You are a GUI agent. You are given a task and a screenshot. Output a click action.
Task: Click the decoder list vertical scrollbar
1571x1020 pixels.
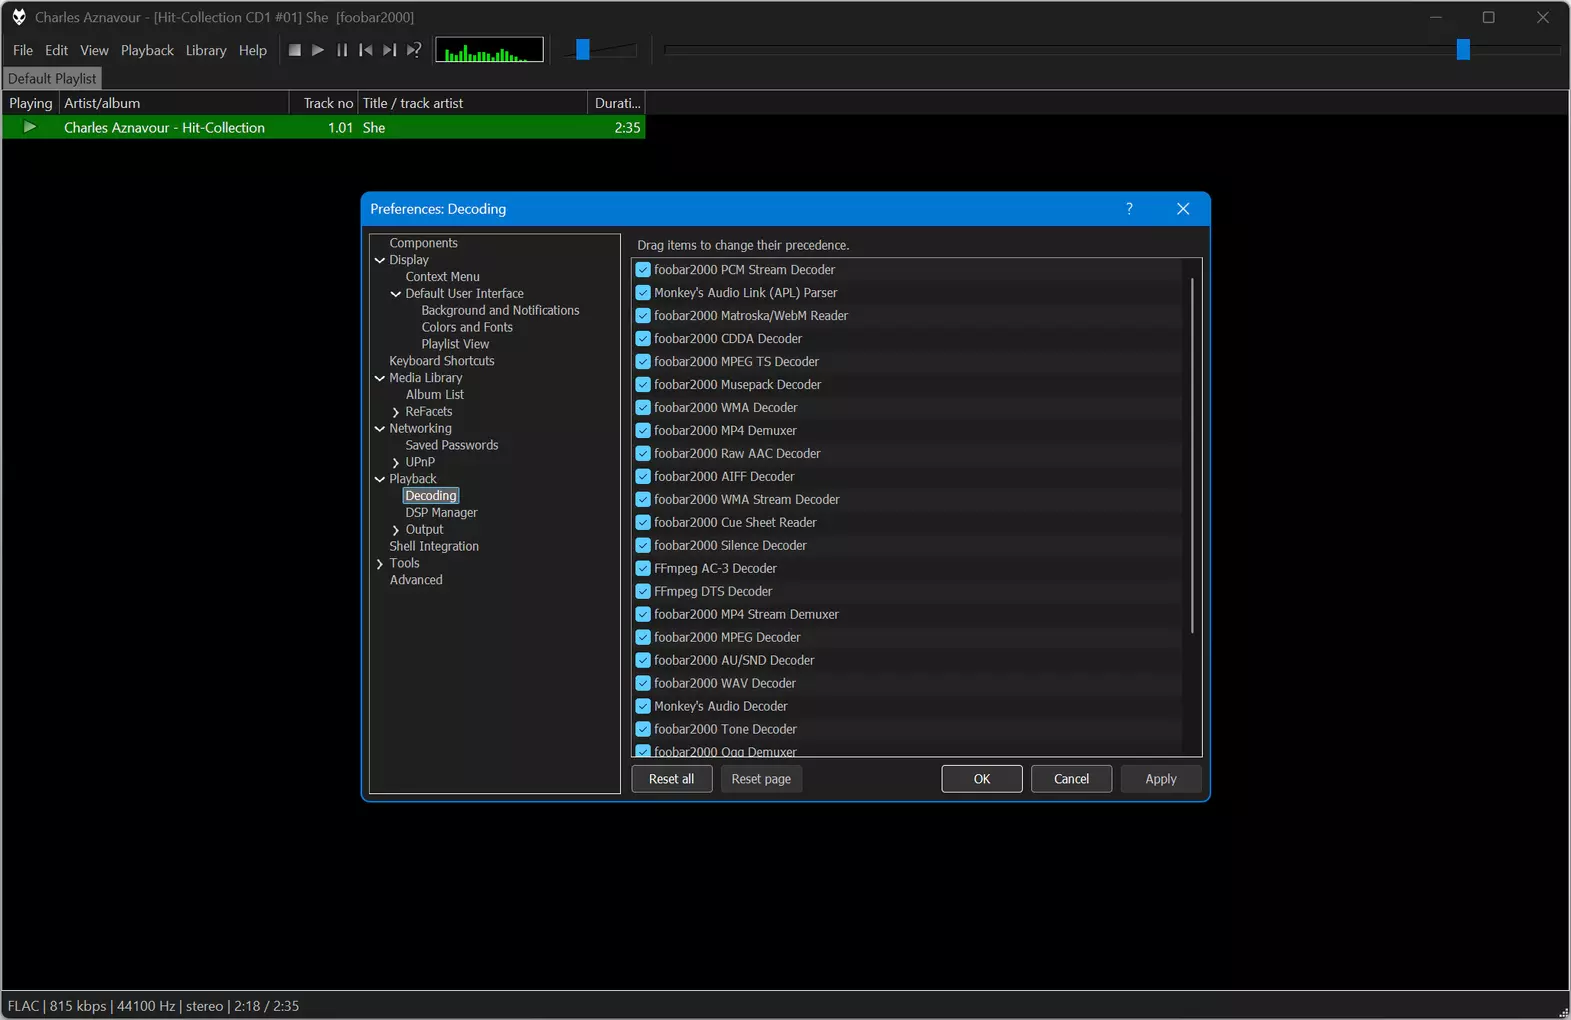1192,456
